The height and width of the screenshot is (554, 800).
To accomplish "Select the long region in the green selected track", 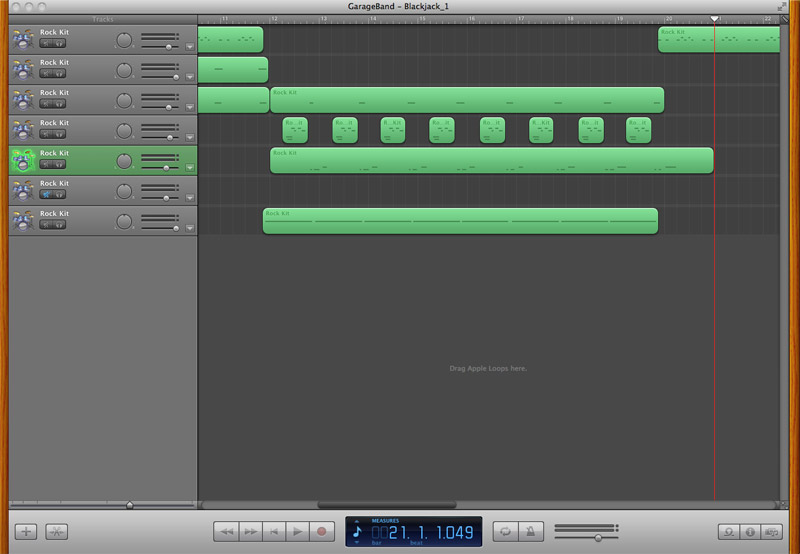I will pyautogui.click(x=492, y=161).
